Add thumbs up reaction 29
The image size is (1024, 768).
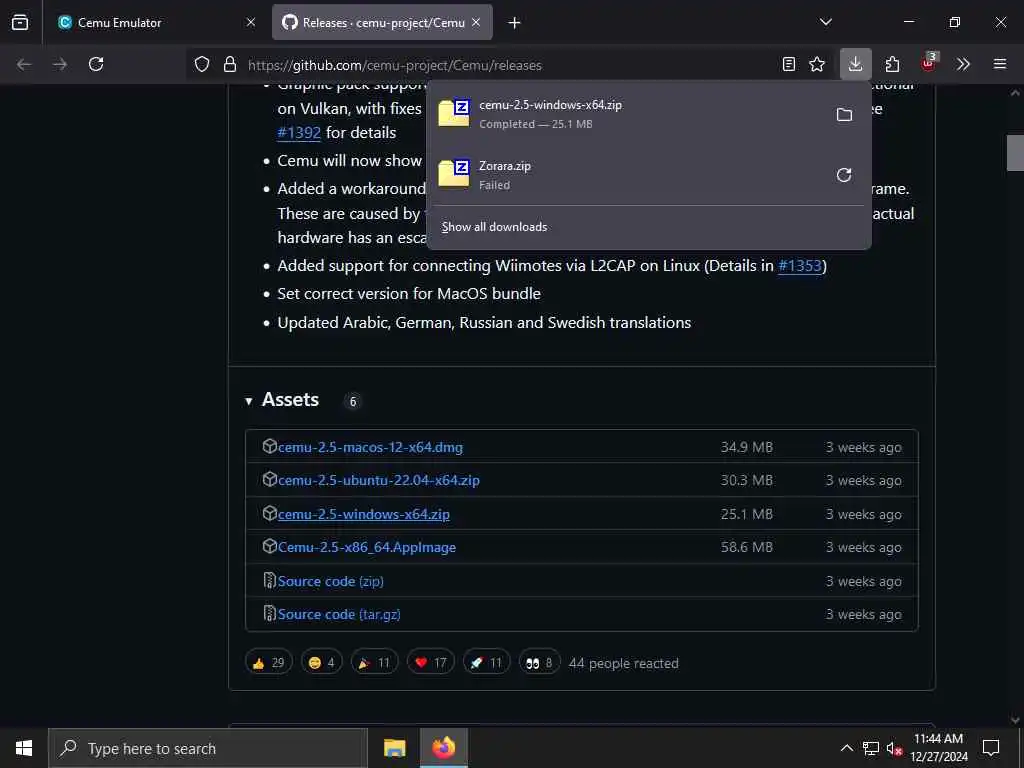(268, 663)
